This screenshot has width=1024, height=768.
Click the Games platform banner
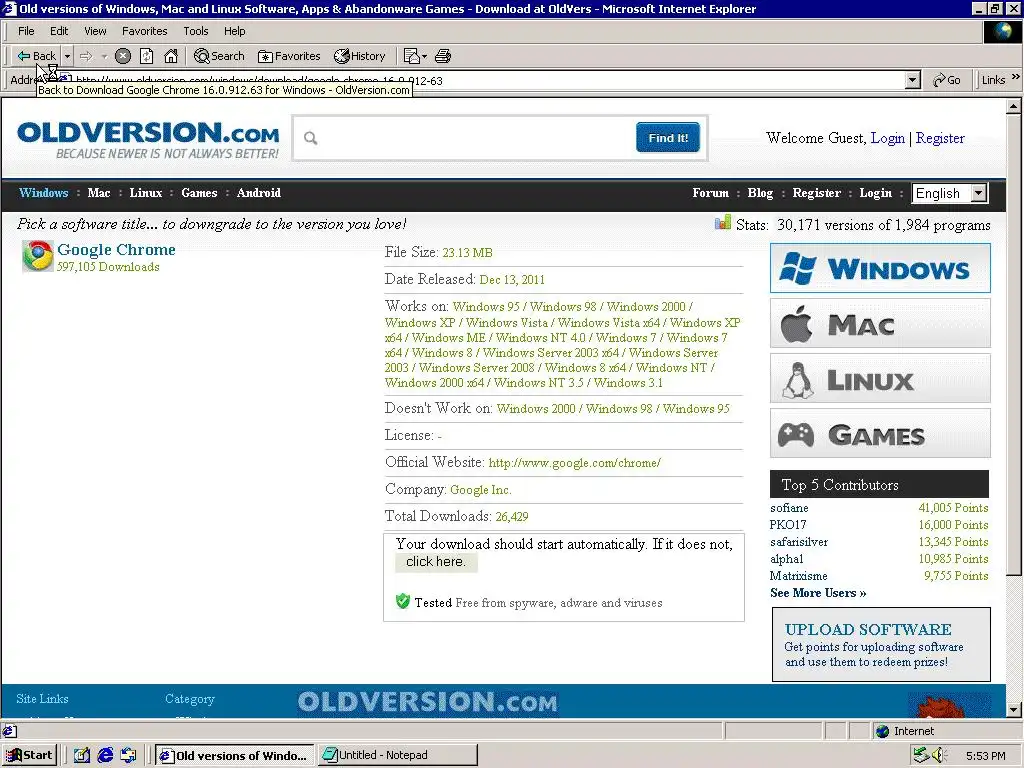(x=880, y=434)
